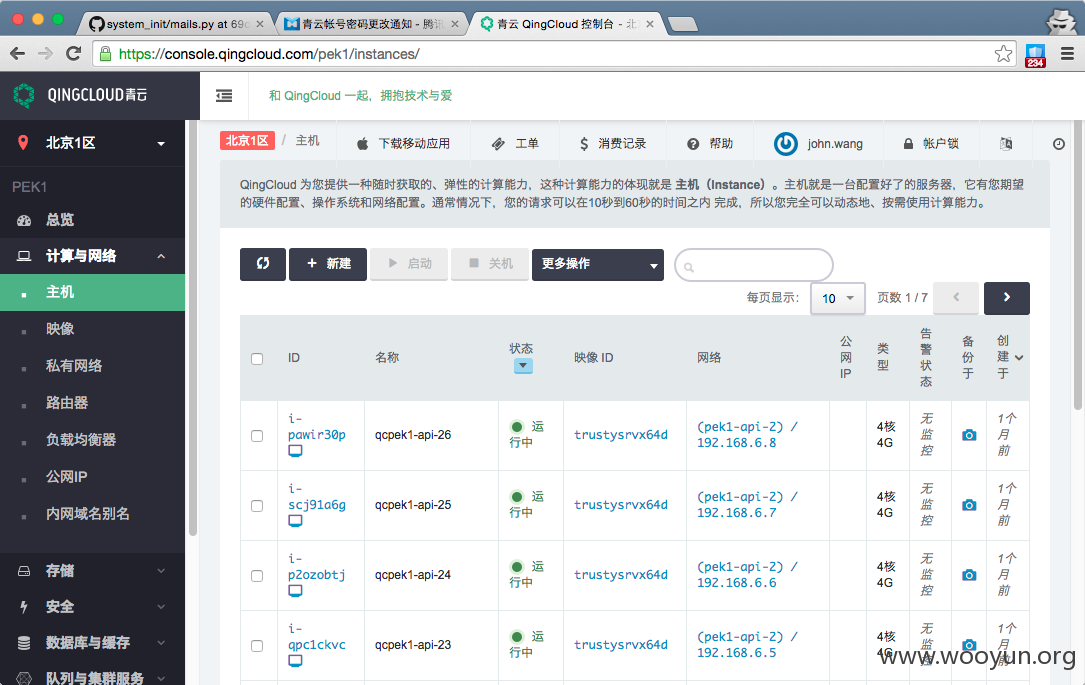
Task: Open console for instance i-scj91a6g
Action: coord(295,521)
